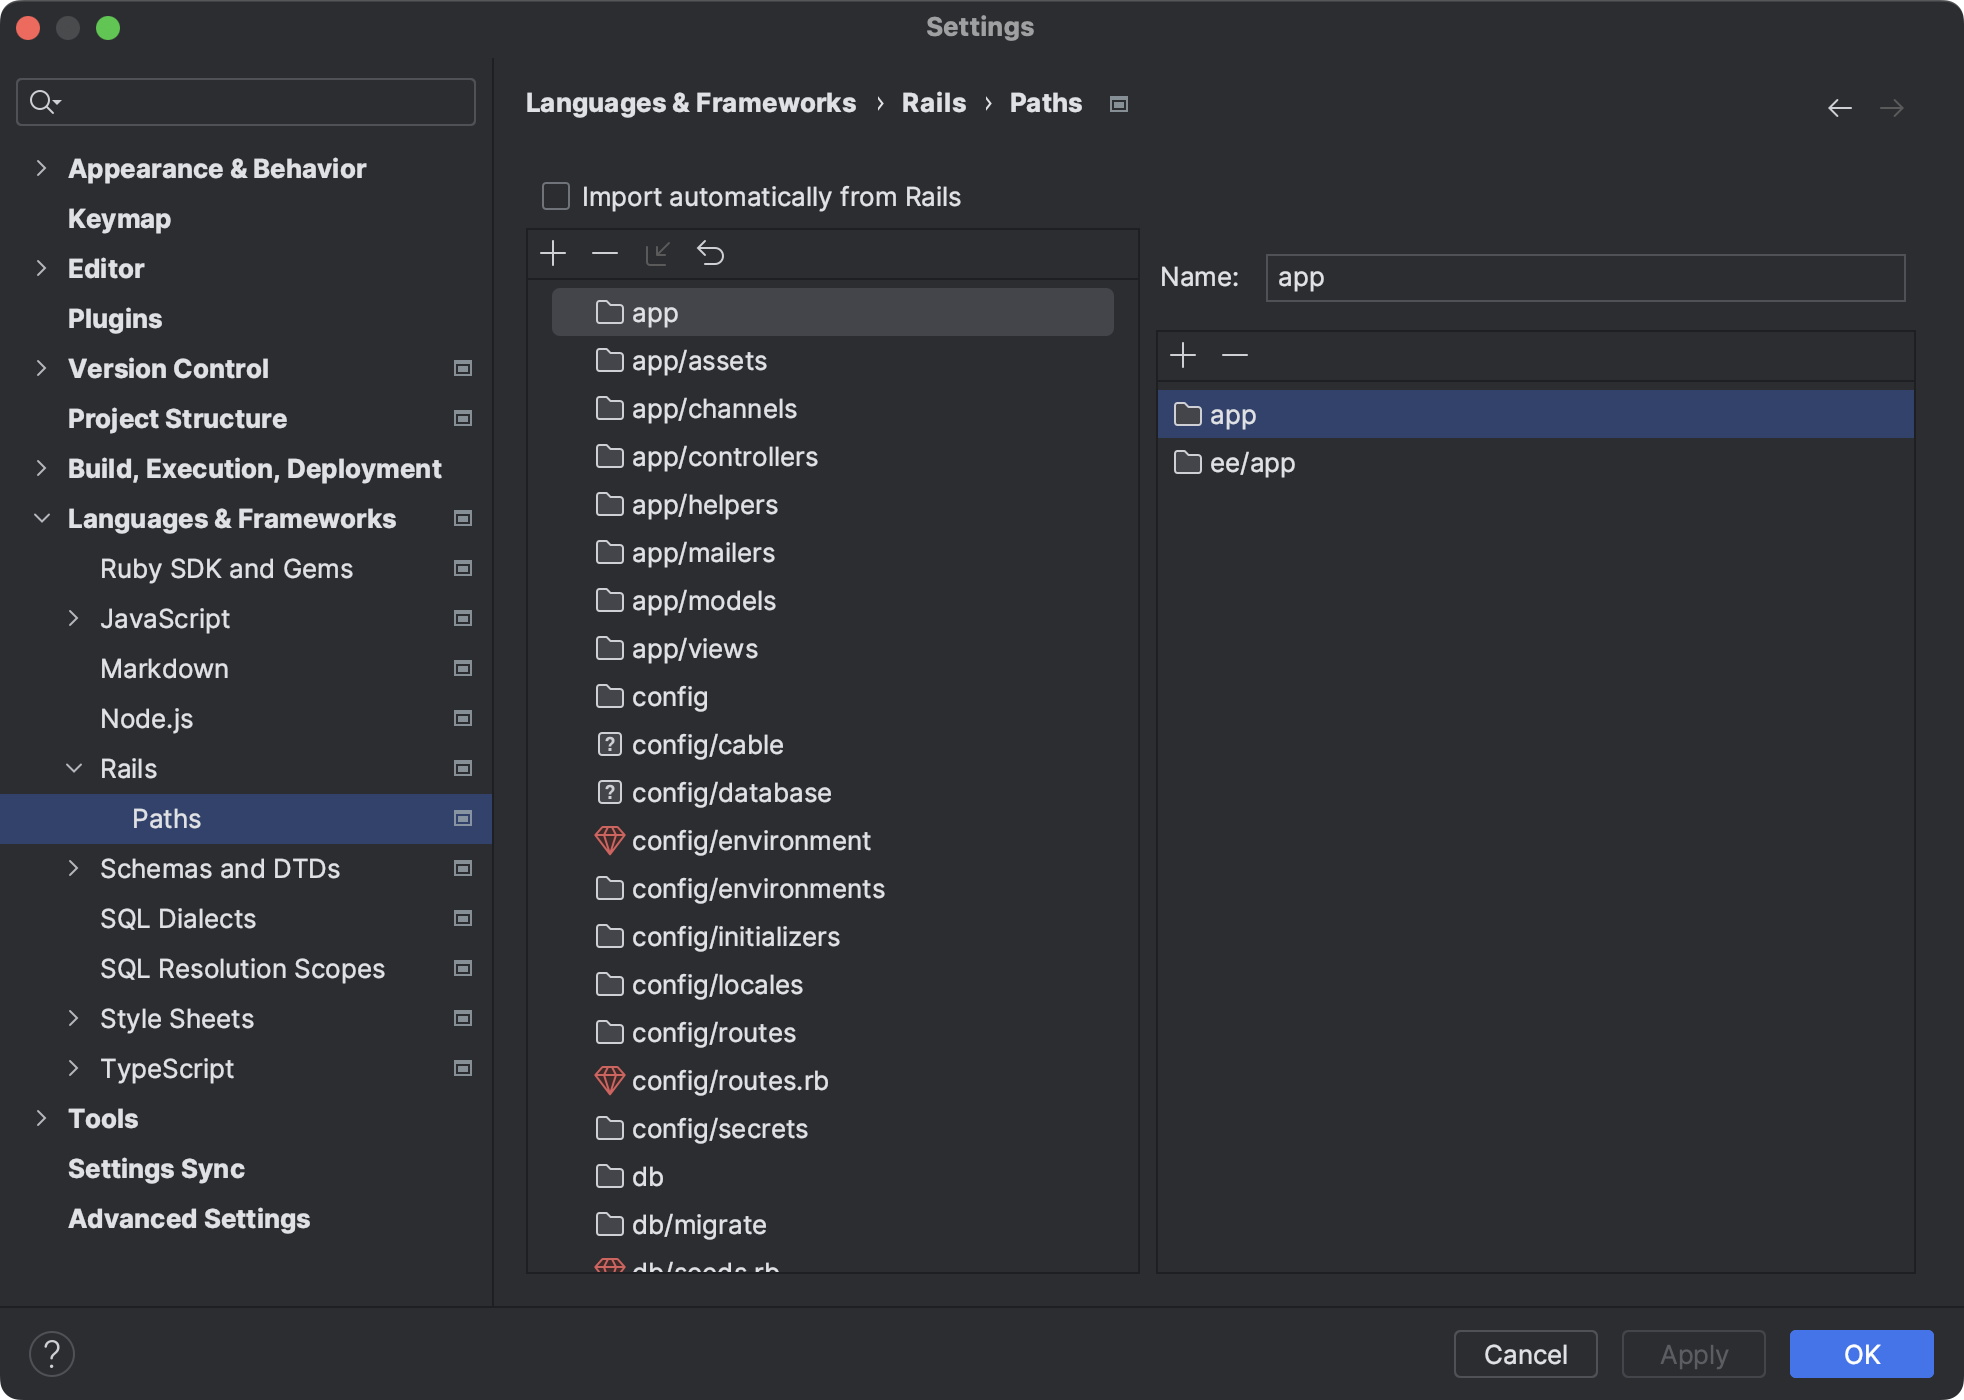
Task: Open Plugins settings
Action: click(x=115, y=318)
